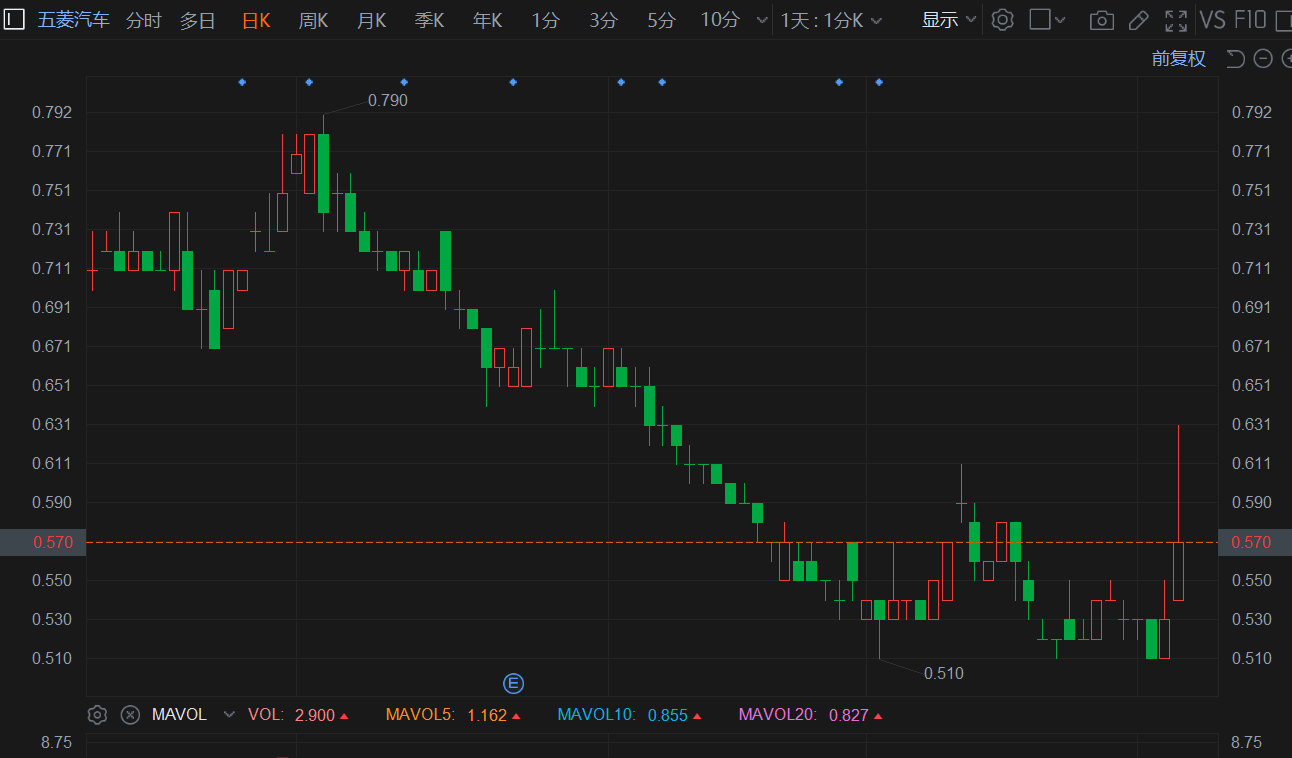This screenshot has width=1292, height=758.
Task: Select the pencil drawing tool
Action: pos(1138,20)
